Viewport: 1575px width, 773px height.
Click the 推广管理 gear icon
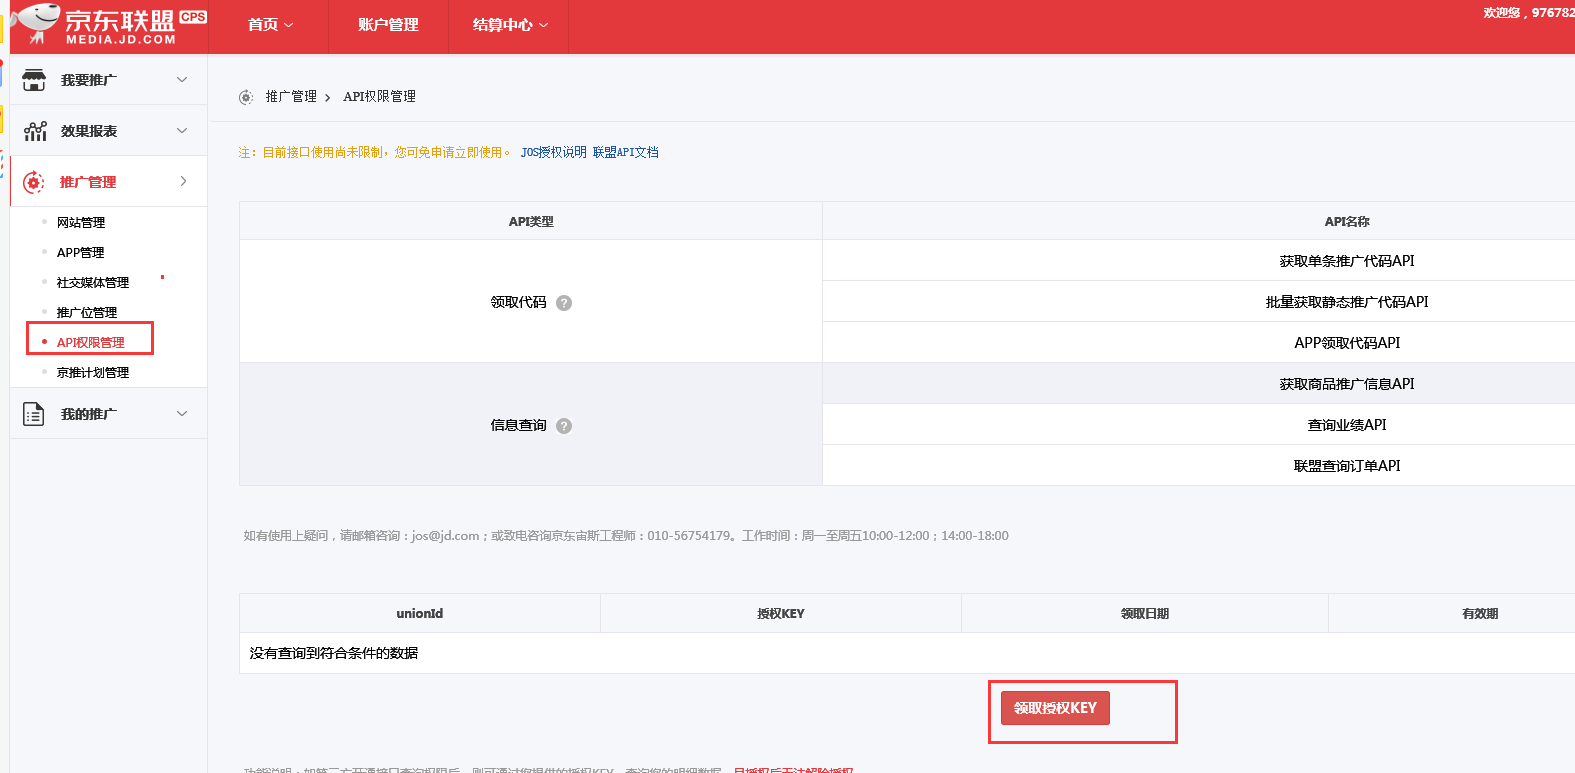click(x=34, y=182)
